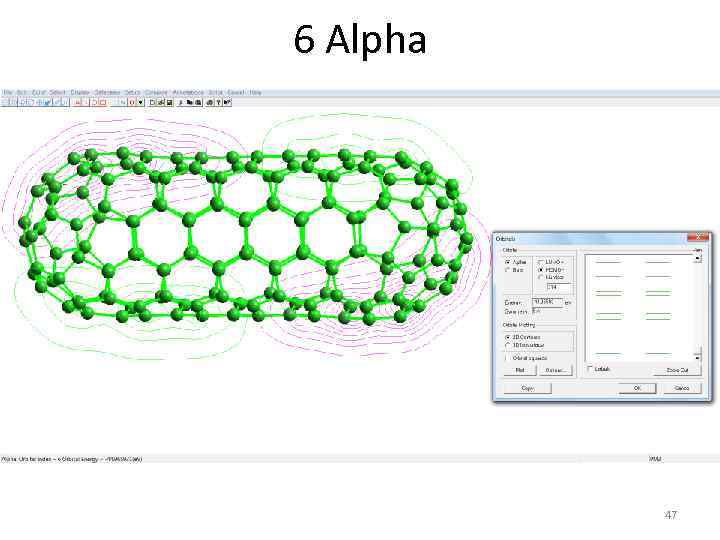Select the LUMO+ radio button
Screen dimensions: 720x540
[540, 262]
